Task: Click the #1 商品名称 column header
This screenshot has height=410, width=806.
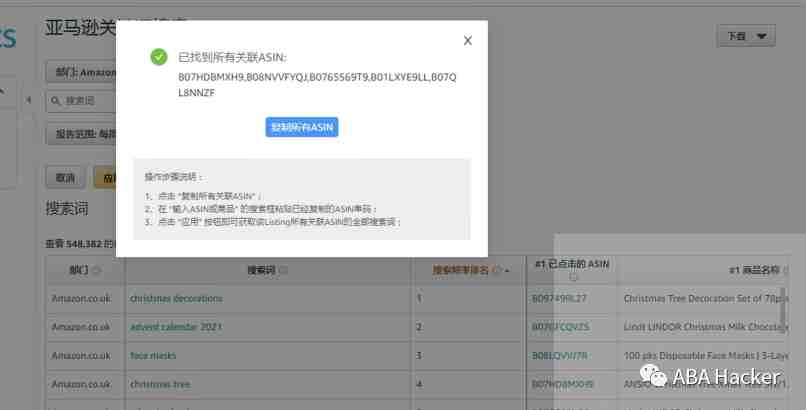Action: pos(754,270)
